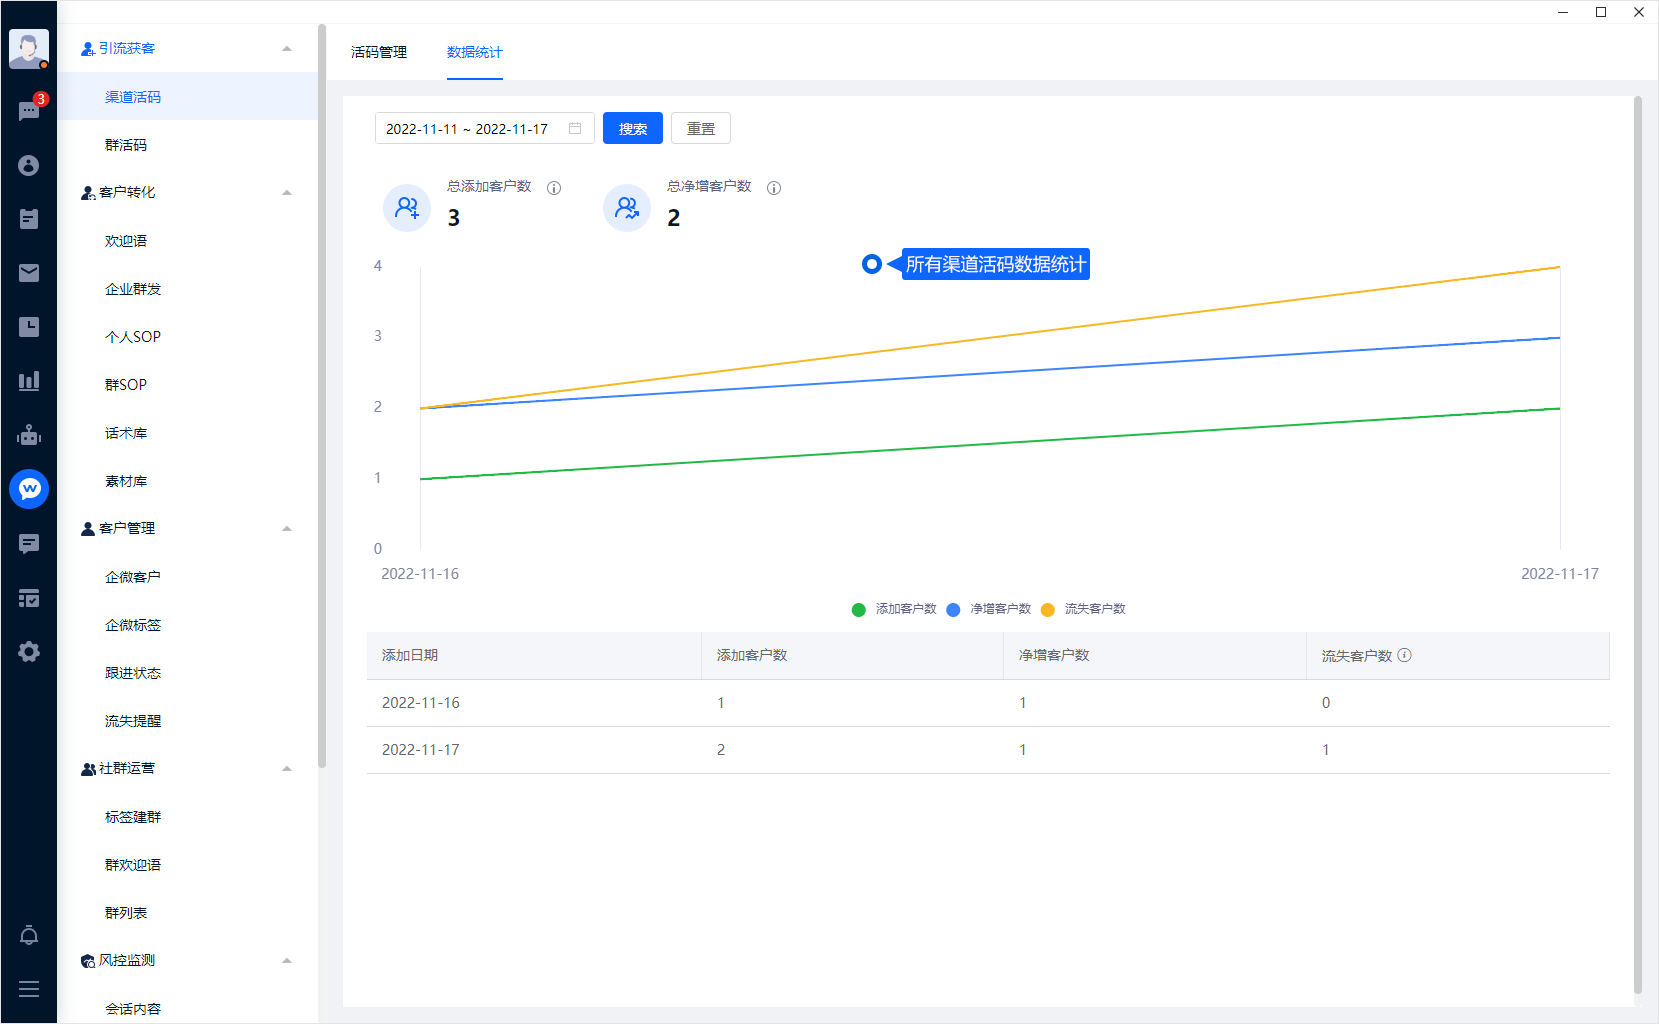The width and height of the screenshot is (1659, 1024).
Task: Toggle 添加客户数 green legend series
Action: click(x=894, y=609)
